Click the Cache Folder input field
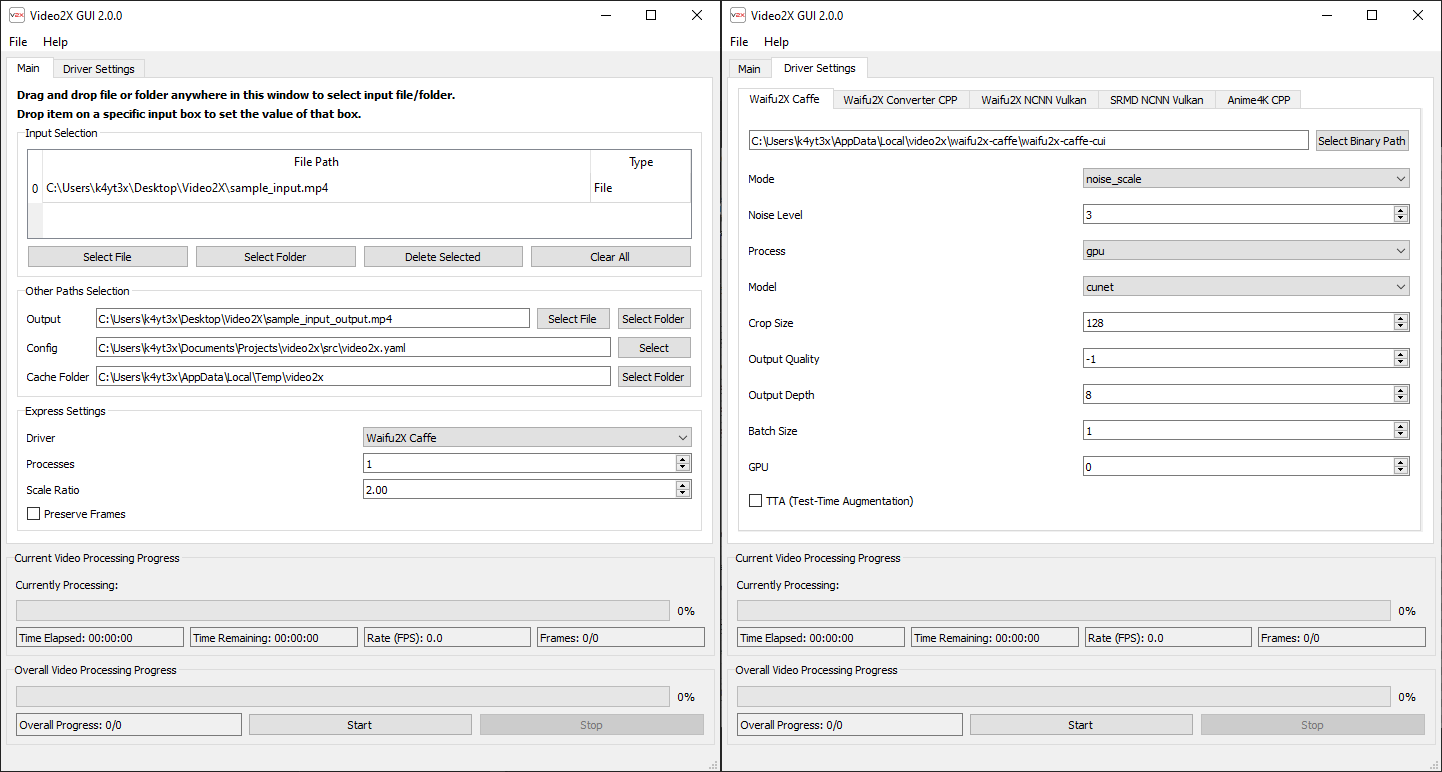The height and width of the screenshot is (772, 1442). pyautogui.click(x=353, y=377)
